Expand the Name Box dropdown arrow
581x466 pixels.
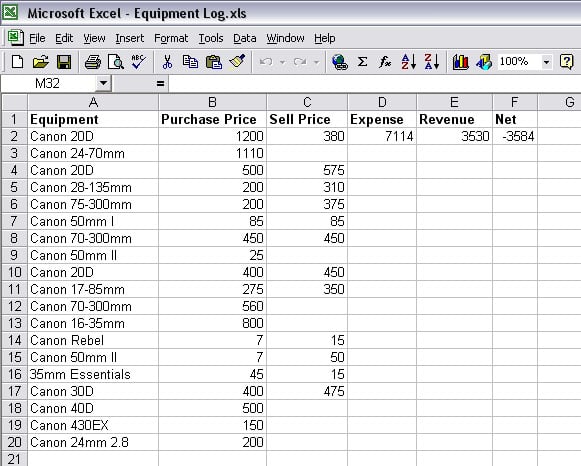point(103,83)
